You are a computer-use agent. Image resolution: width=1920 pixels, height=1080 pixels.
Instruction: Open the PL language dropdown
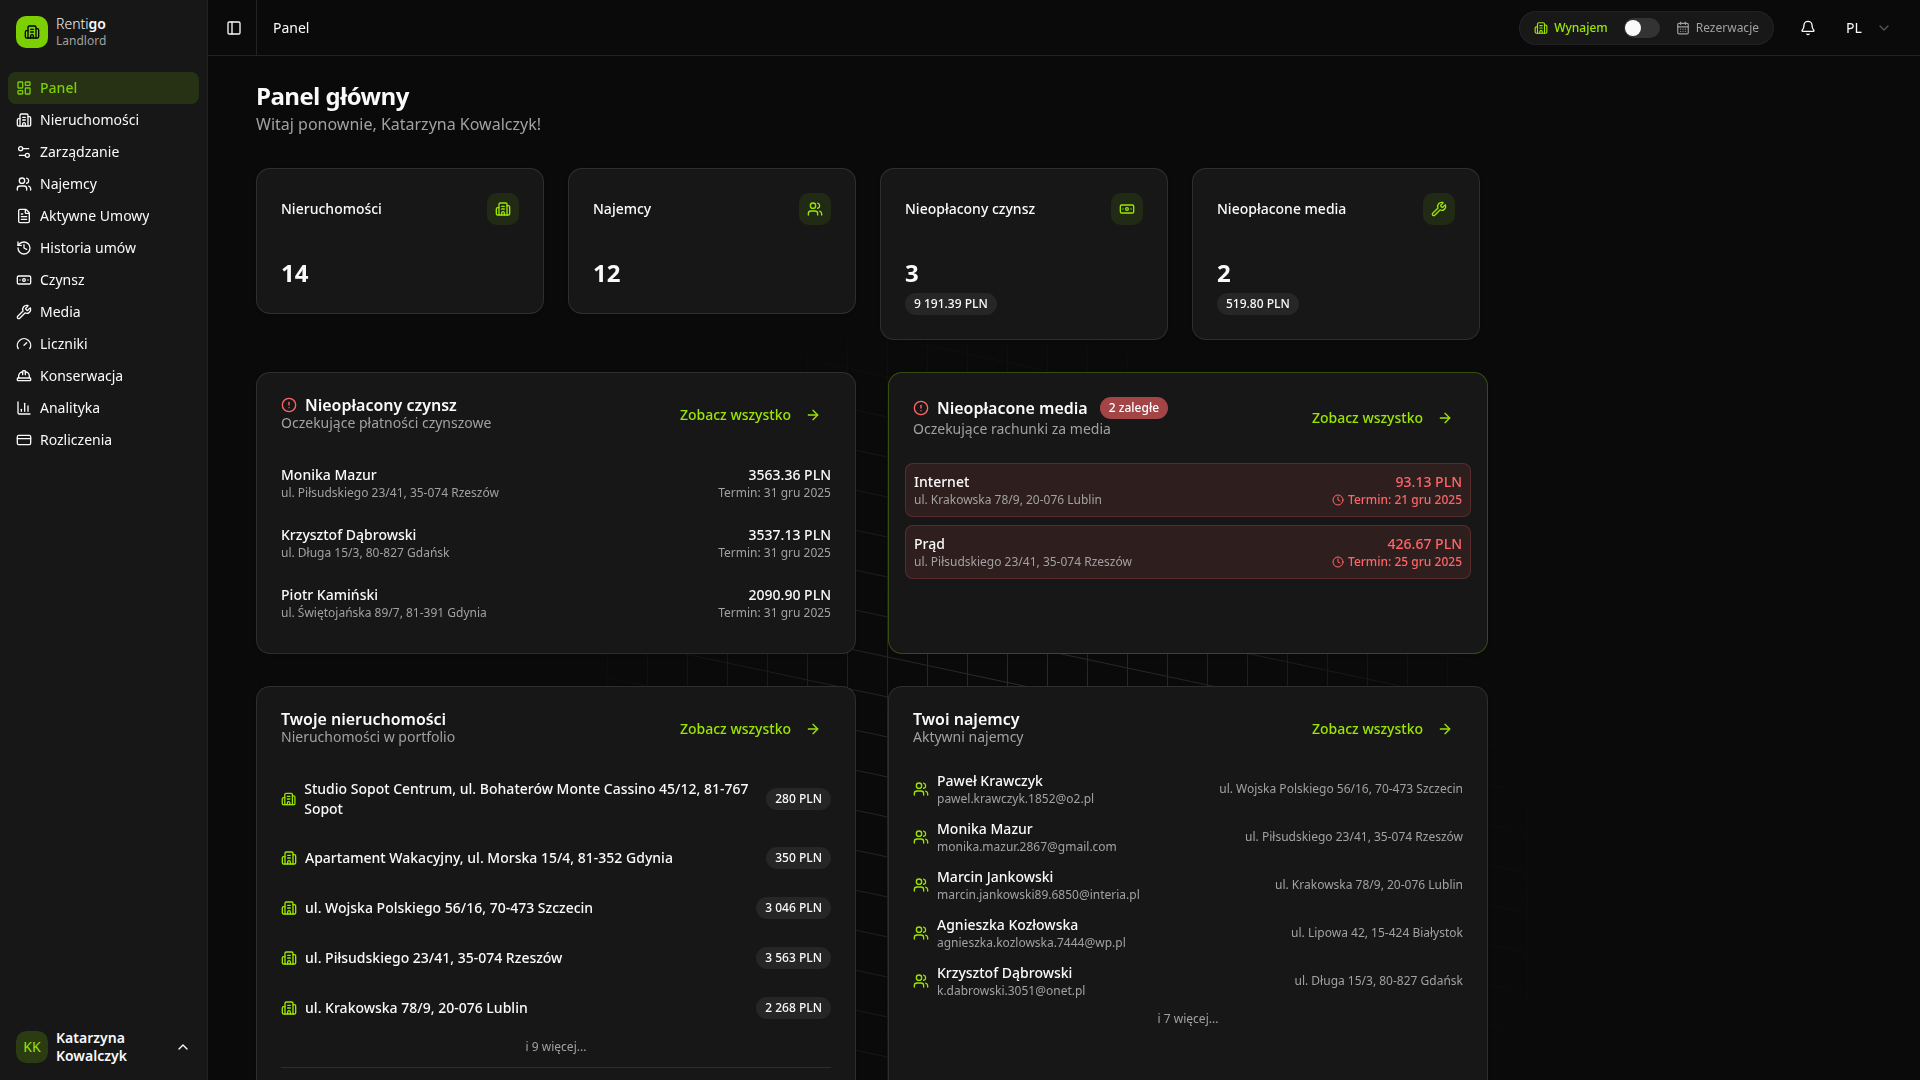(1866, 28)
